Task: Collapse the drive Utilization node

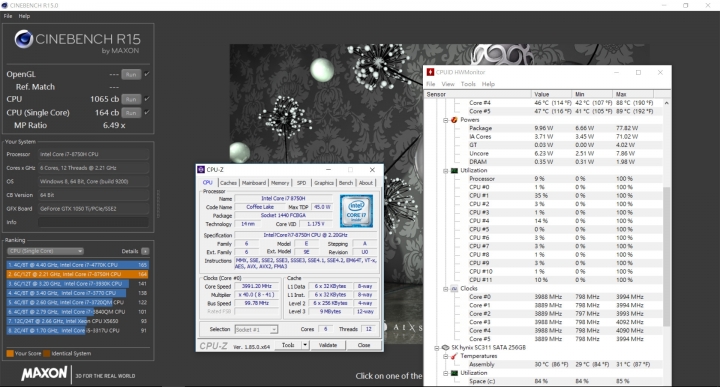Action: pyautogui.click(x=445, y=373)
